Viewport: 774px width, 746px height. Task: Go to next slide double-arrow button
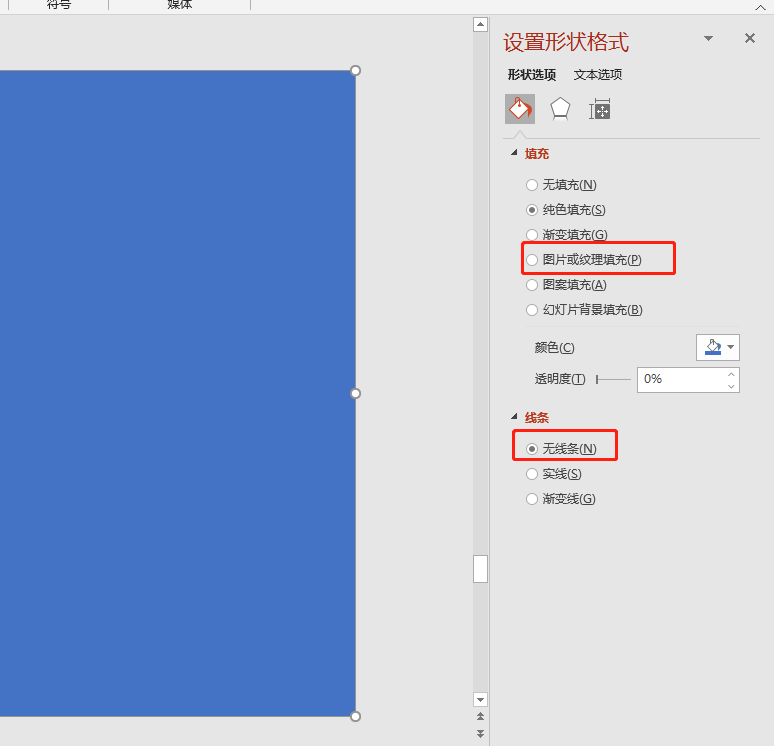[480, 734]
